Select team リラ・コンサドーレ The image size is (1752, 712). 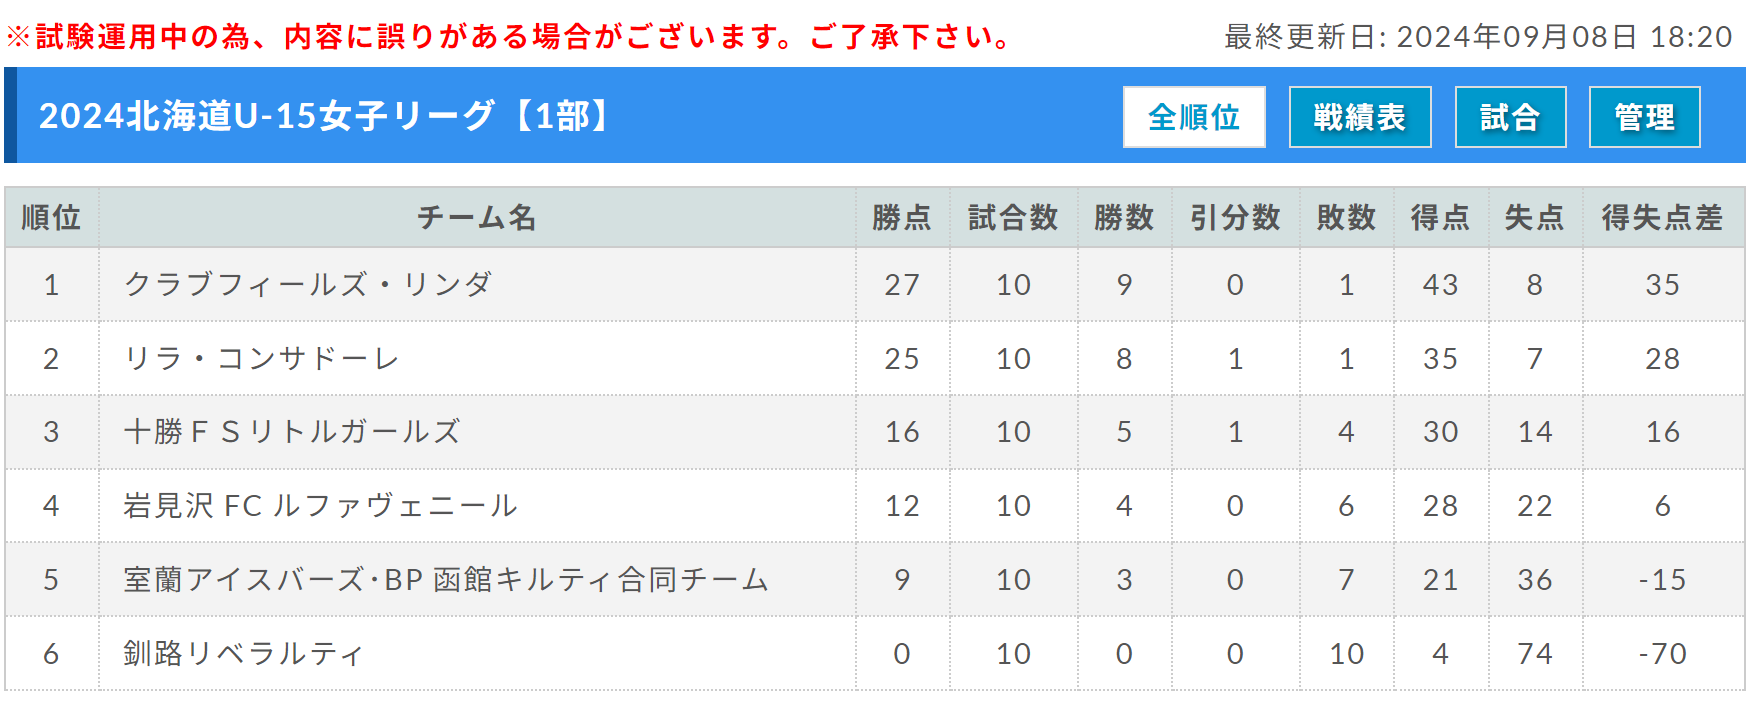tap(261, 358)
